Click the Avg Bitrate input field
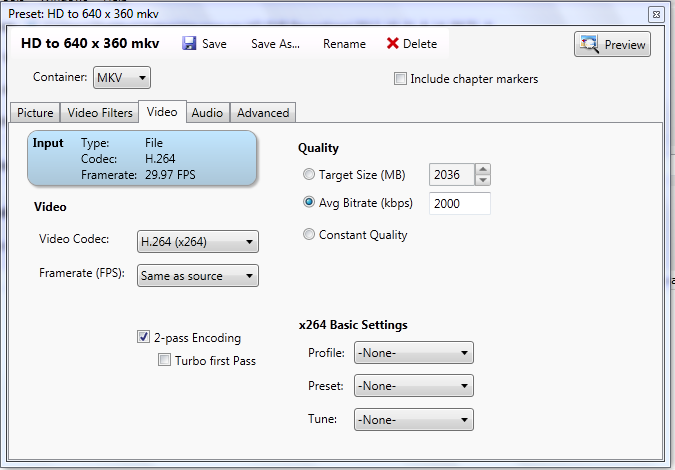 (459, 204)
